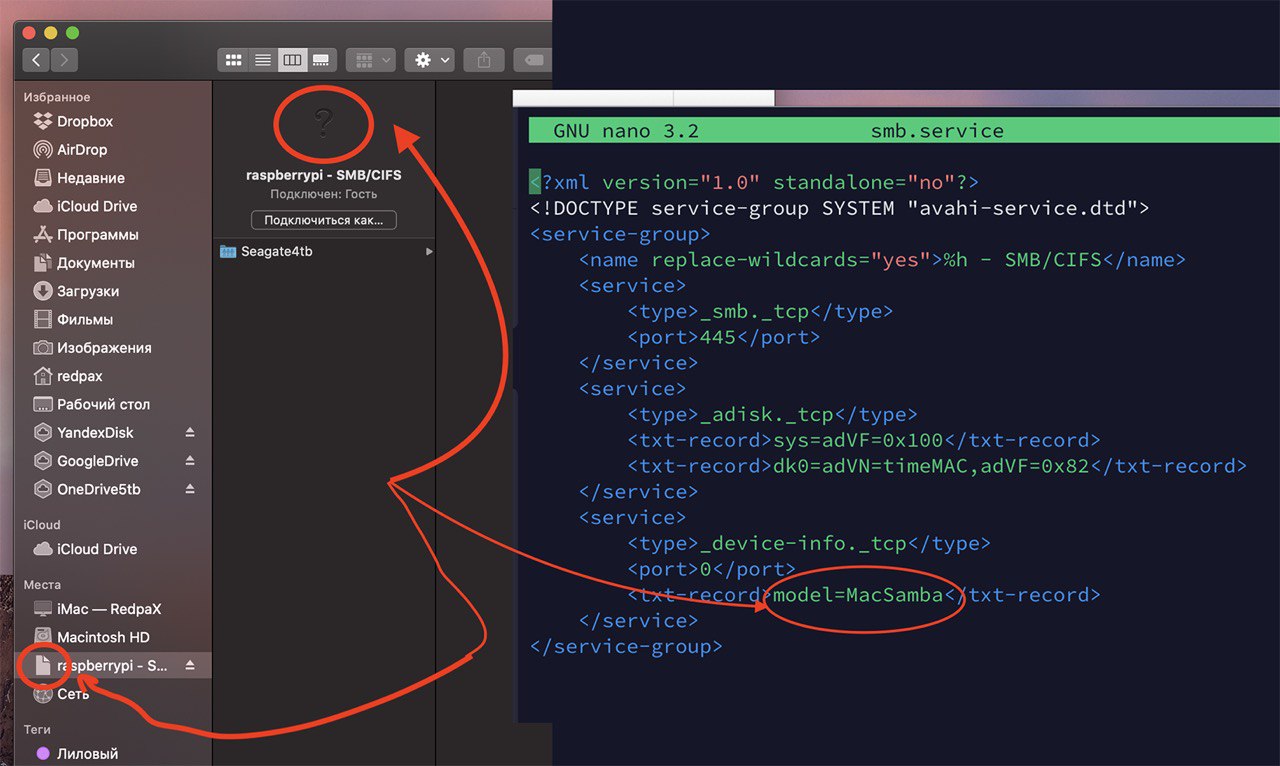Click the smb.service filename in nano header

click(x=937, y=131)
